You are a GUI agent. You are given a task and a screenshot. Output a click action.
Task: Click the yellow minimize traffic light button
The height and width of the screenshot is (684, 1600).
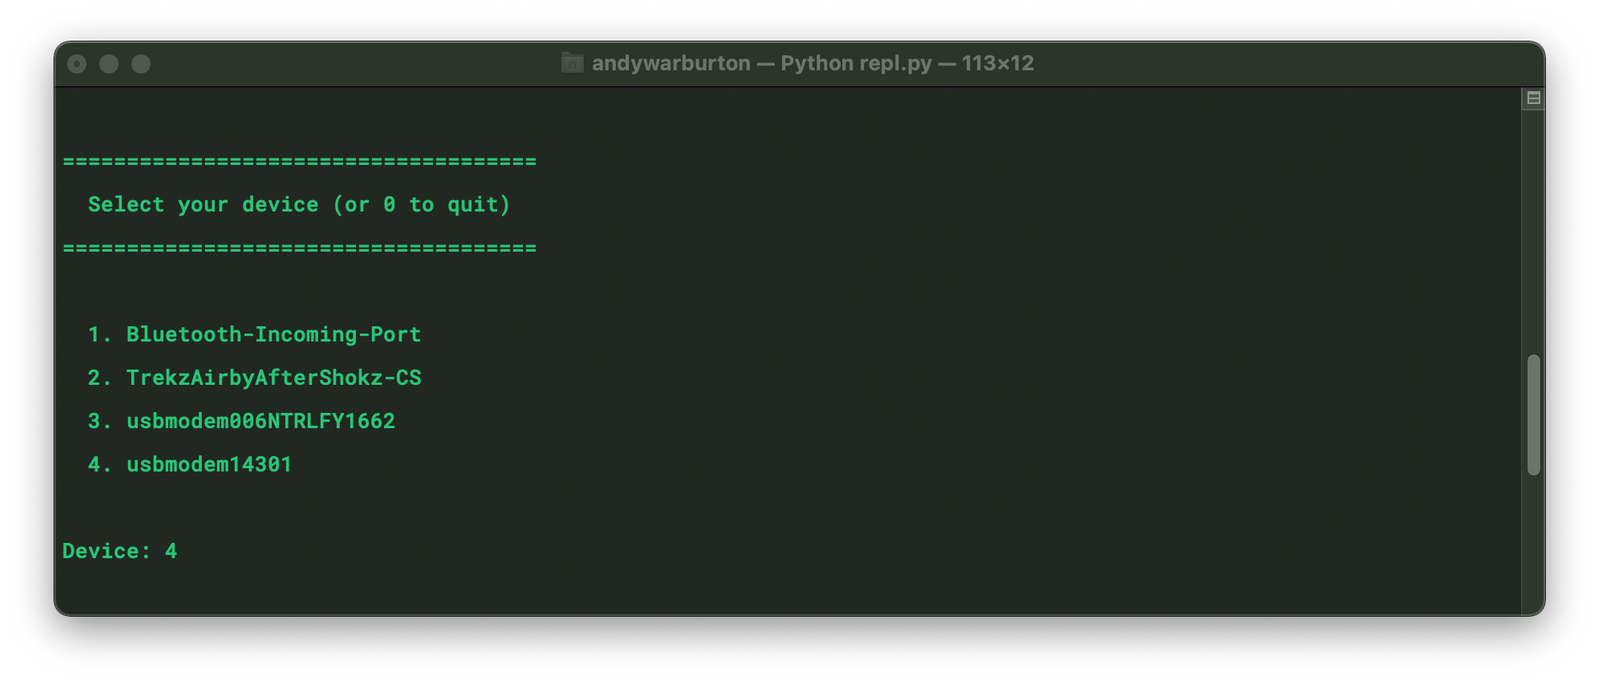click(x=110, y=63)
